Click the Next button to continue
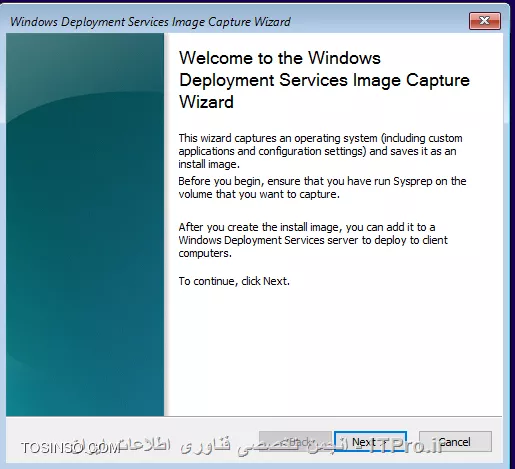 (370, 442)
